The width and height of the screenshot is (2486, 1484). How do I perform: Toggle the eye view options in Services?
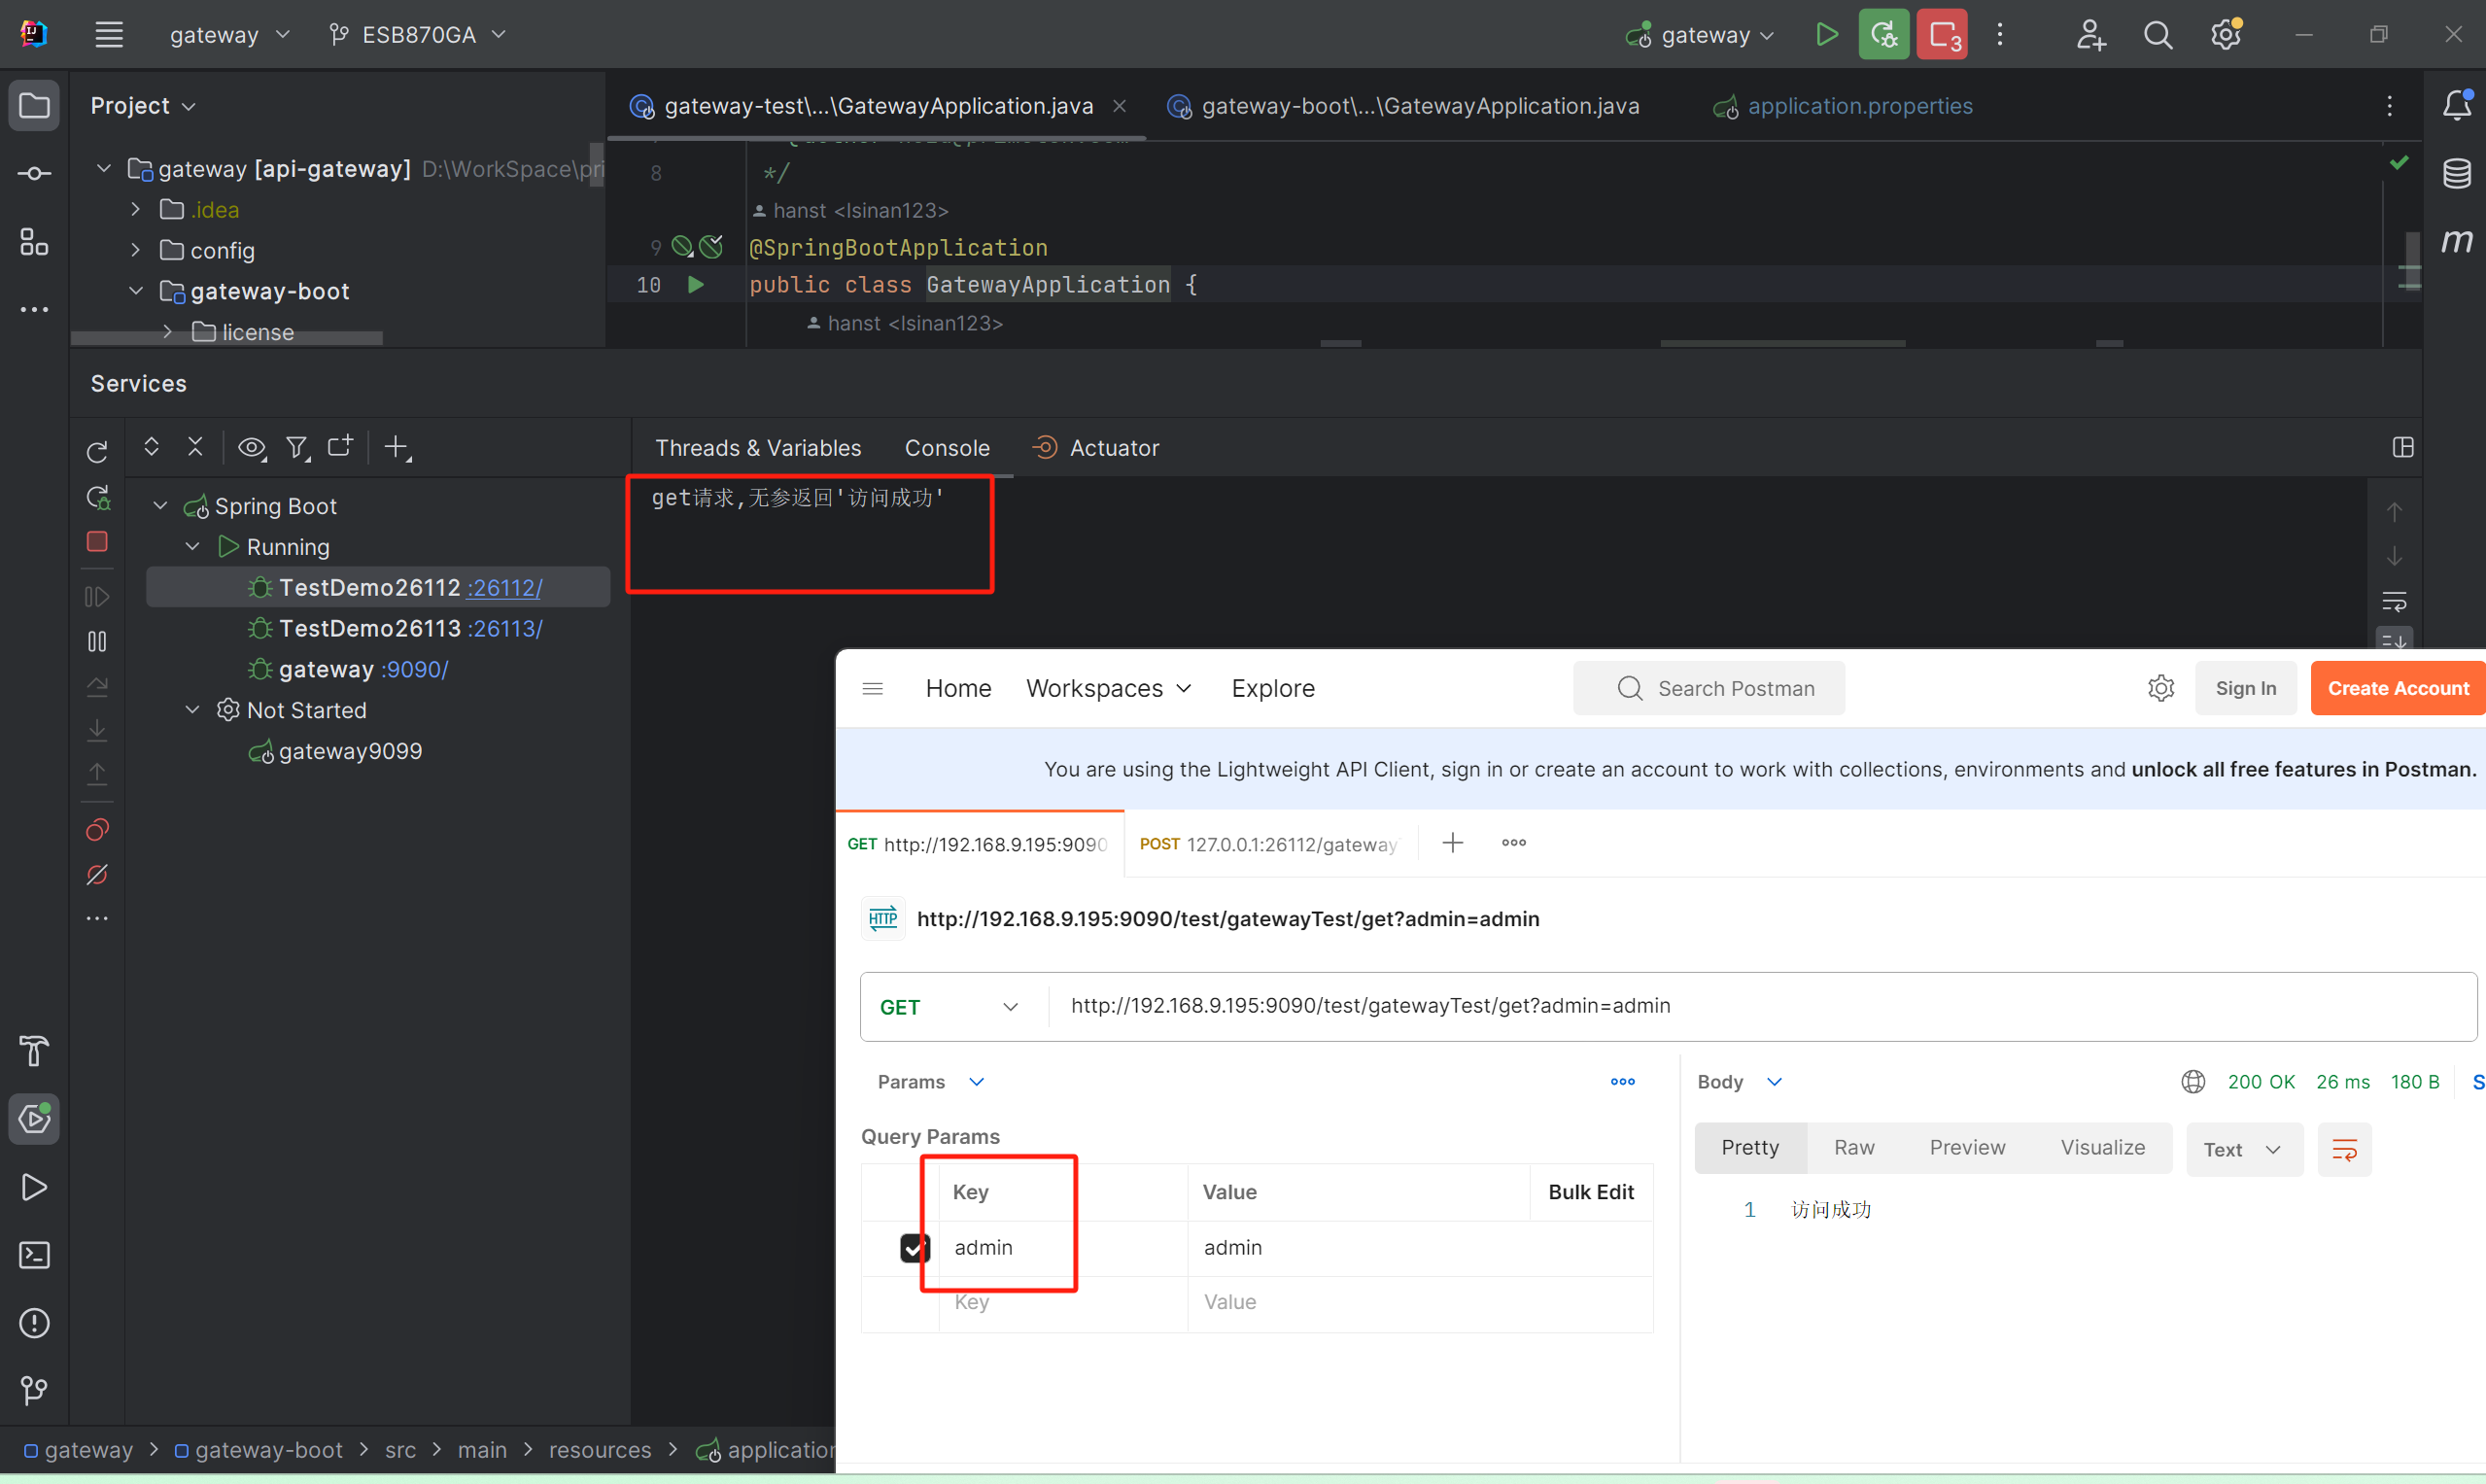251,447
